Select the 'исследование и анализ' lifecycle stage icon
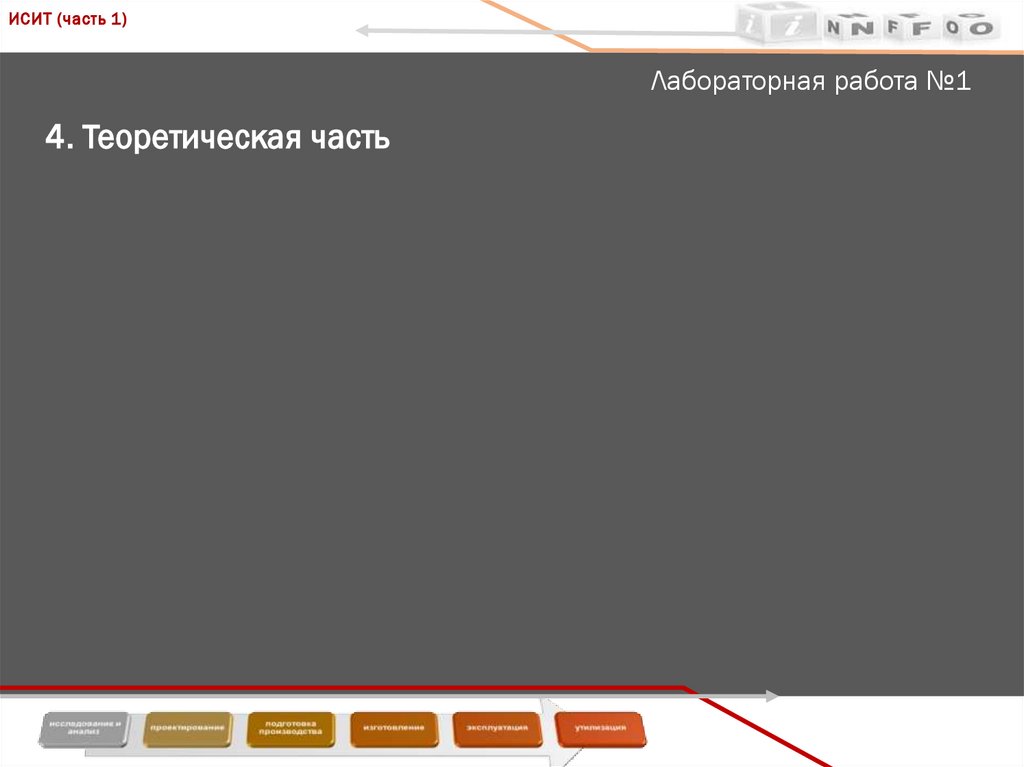The width and height of the screenshot is (1024, 767). pyautogui.click(x=85, y=727)
